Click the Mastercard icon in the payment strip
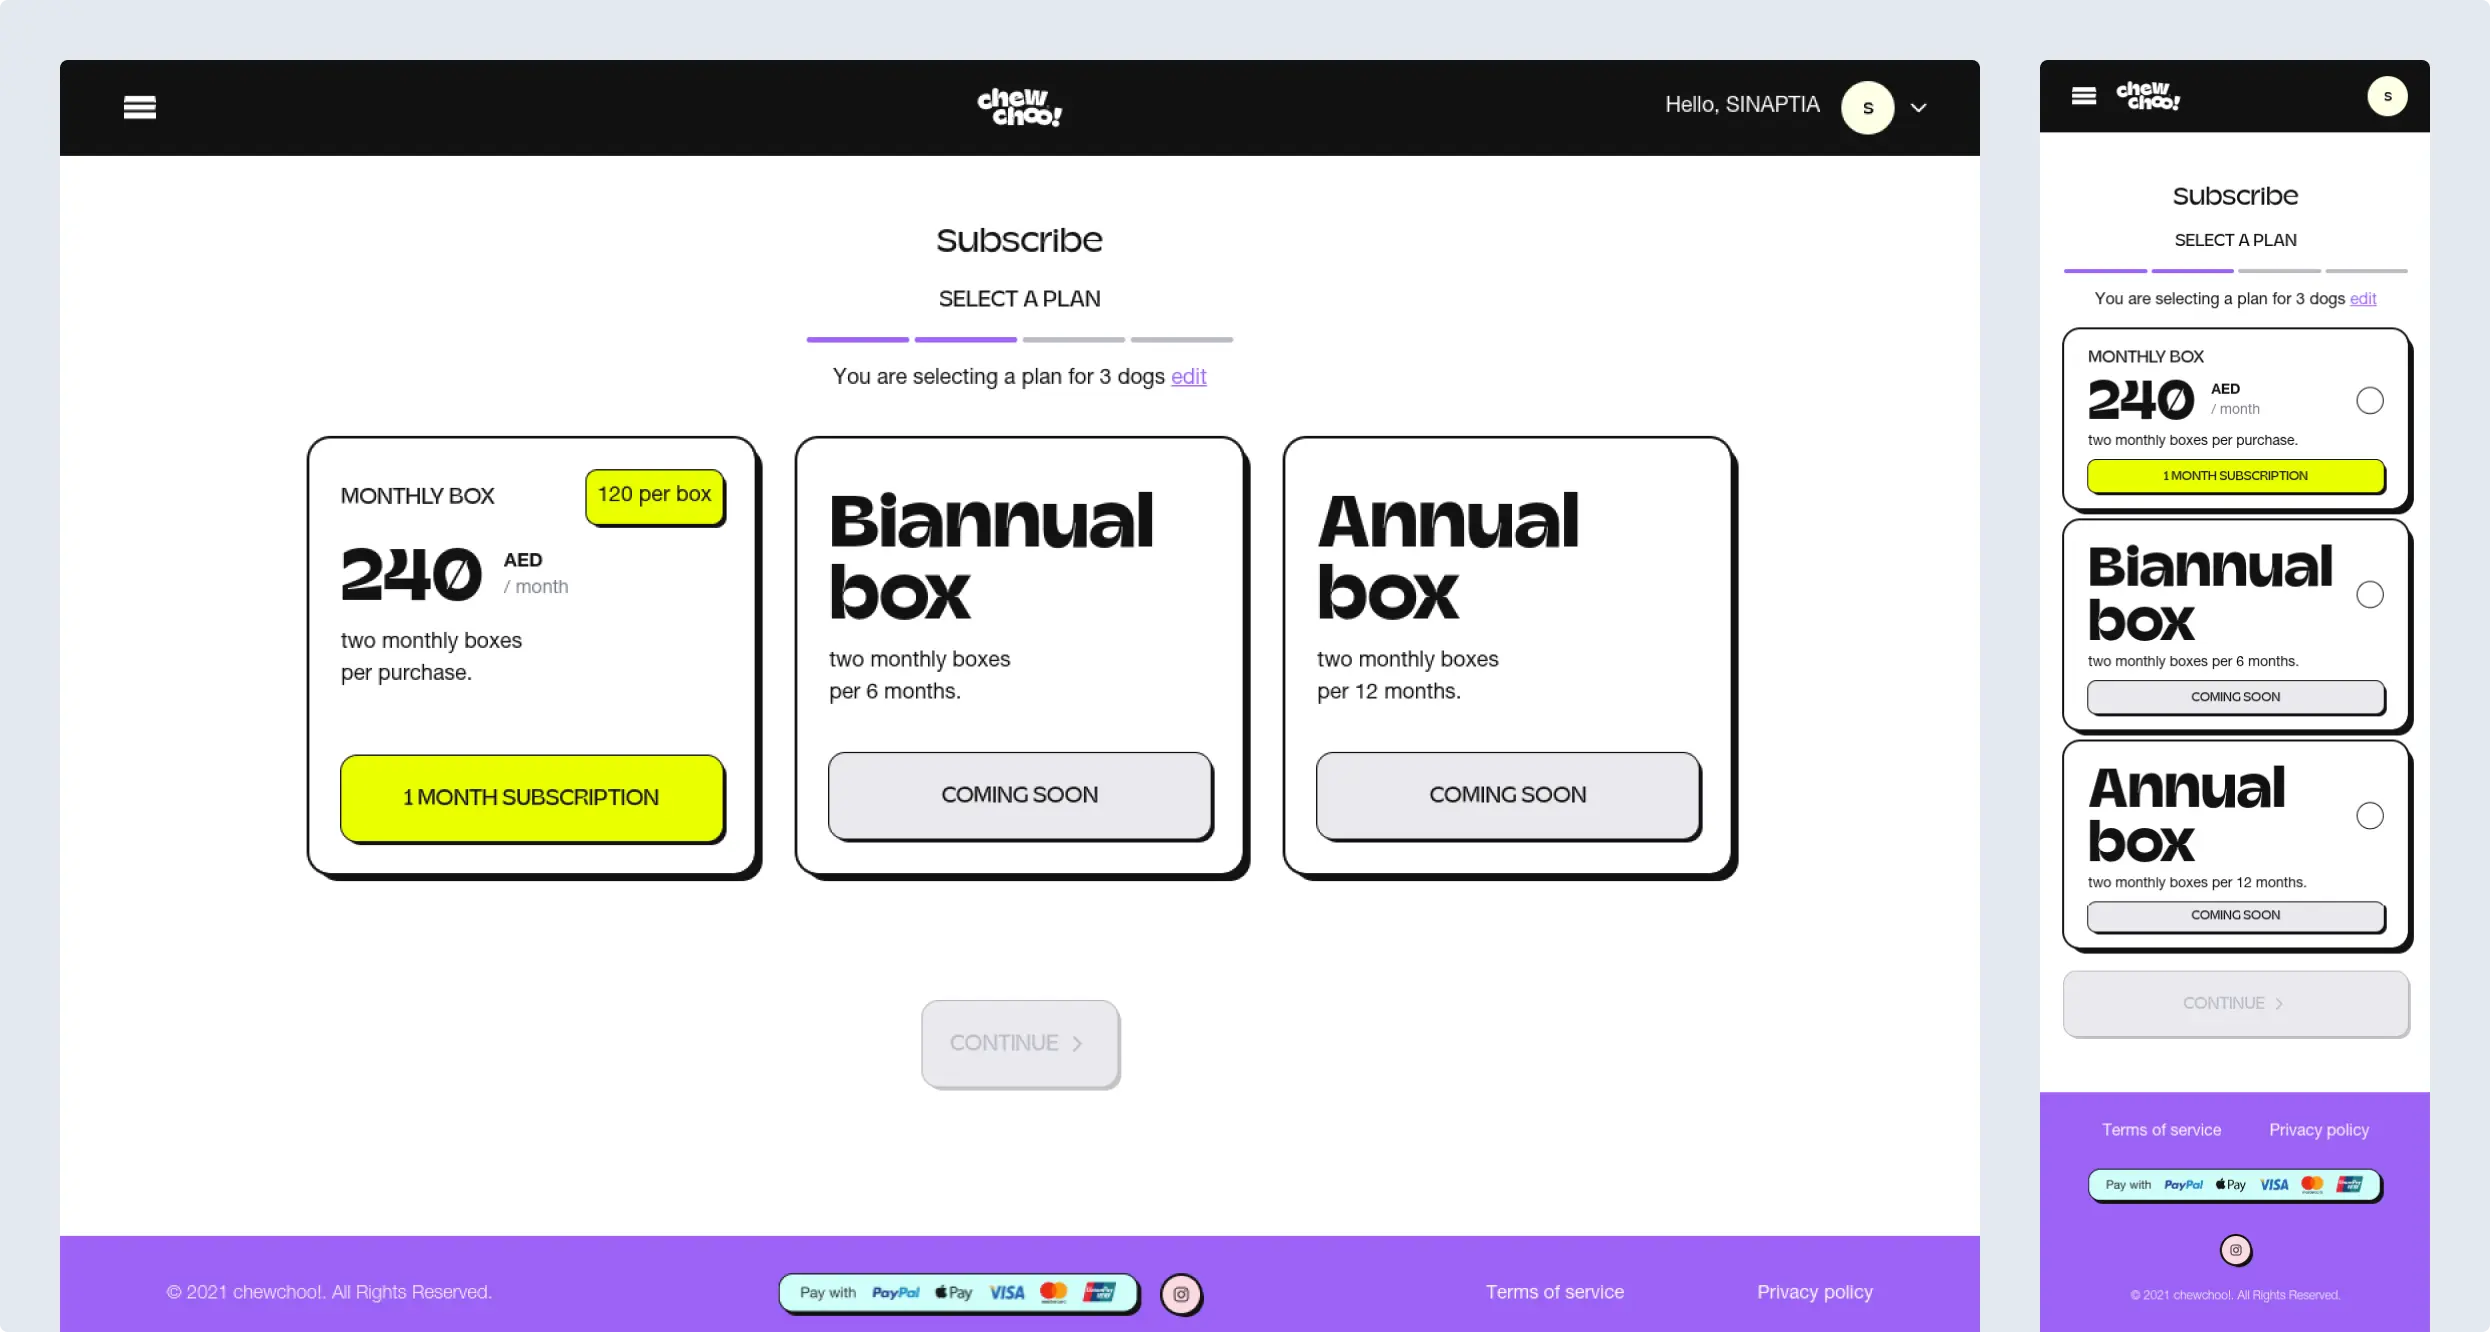Image resolution: width=2490 pixels, height=1332 pixels. click(1052, 1292)
